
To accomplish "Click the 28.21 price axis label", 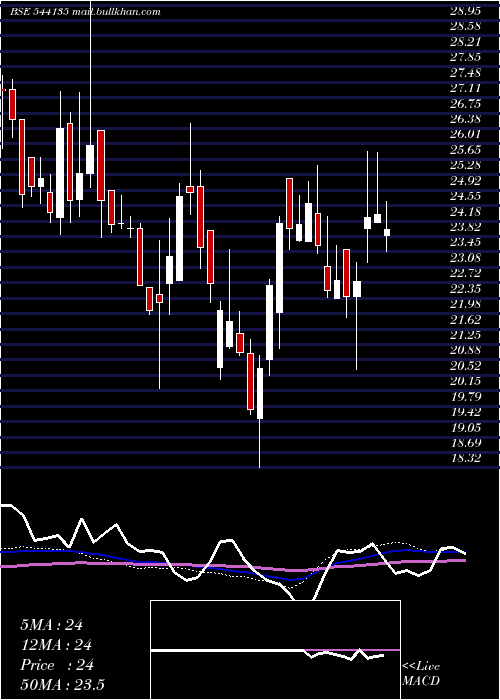I will click(x=465, y=42).
